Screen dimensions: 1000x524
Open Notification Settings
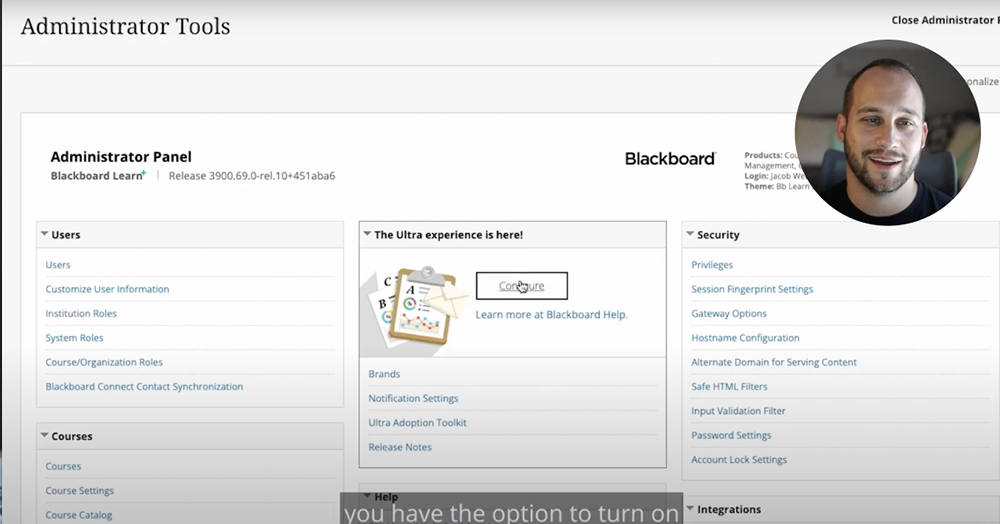(x=413, y=399)
